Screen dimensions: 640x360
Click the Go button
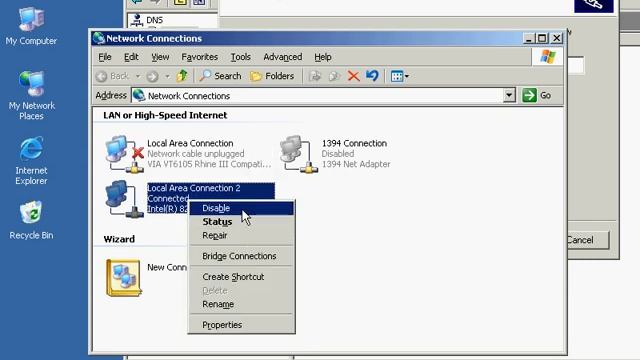coord(537,96)
